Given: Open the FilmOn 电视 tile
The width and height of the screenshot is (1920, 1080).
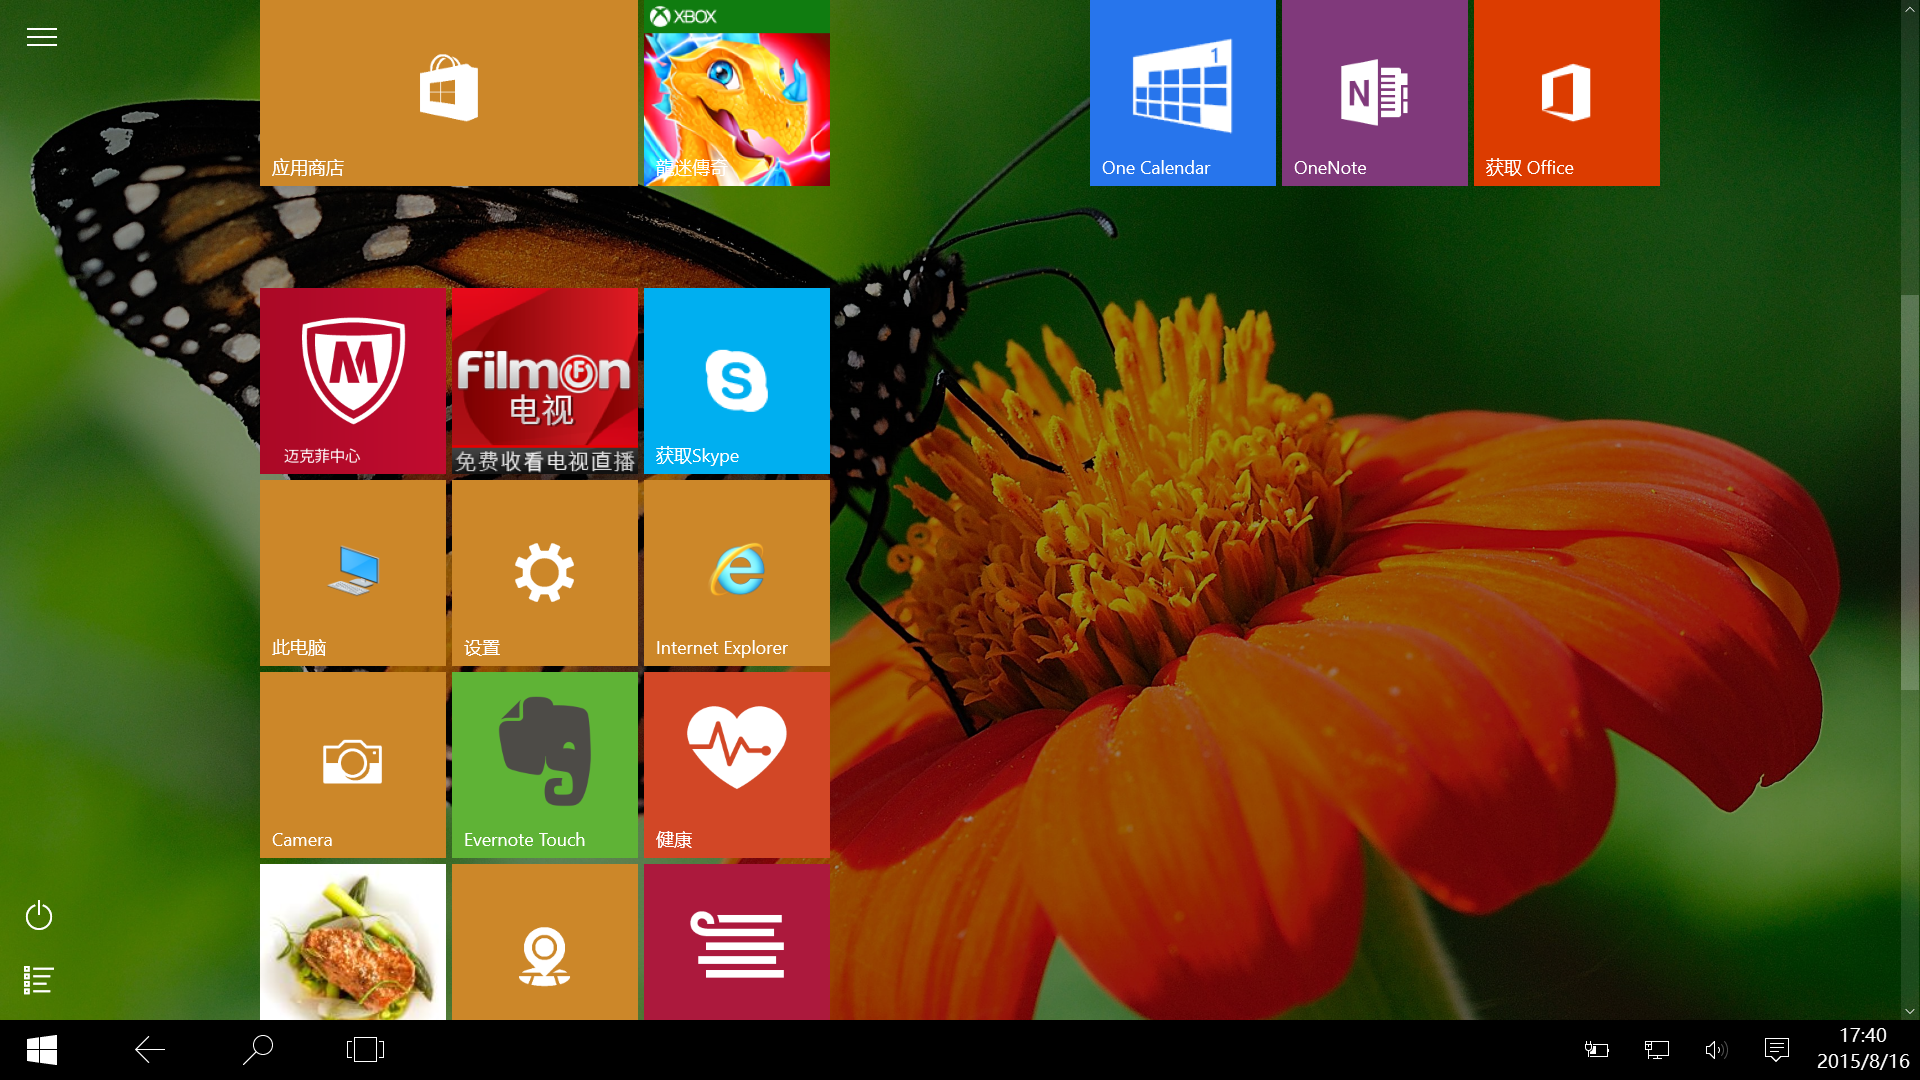Looking at the screenshot, I should (x=544, y=380).
